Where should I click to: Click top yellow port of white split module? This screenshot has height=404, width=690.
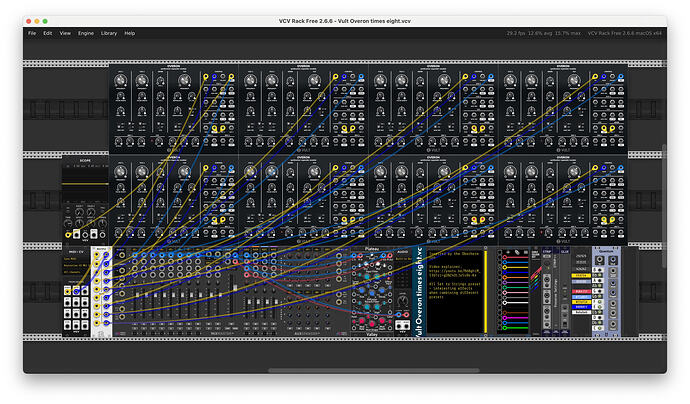tap(96, 254)
